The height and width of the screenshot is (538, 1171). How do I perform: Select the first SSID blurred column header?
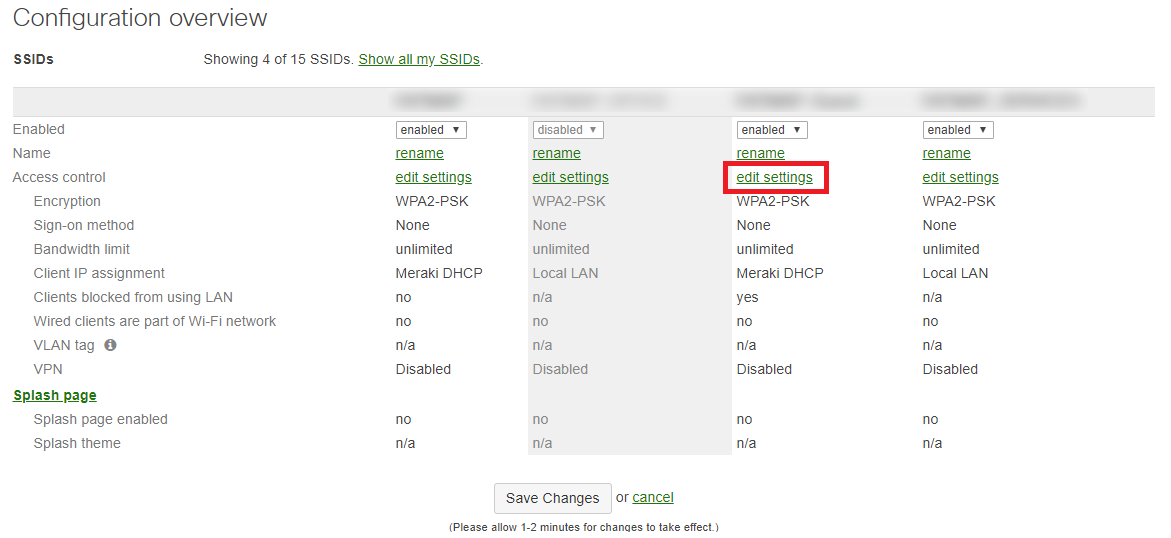coord(430,101)
